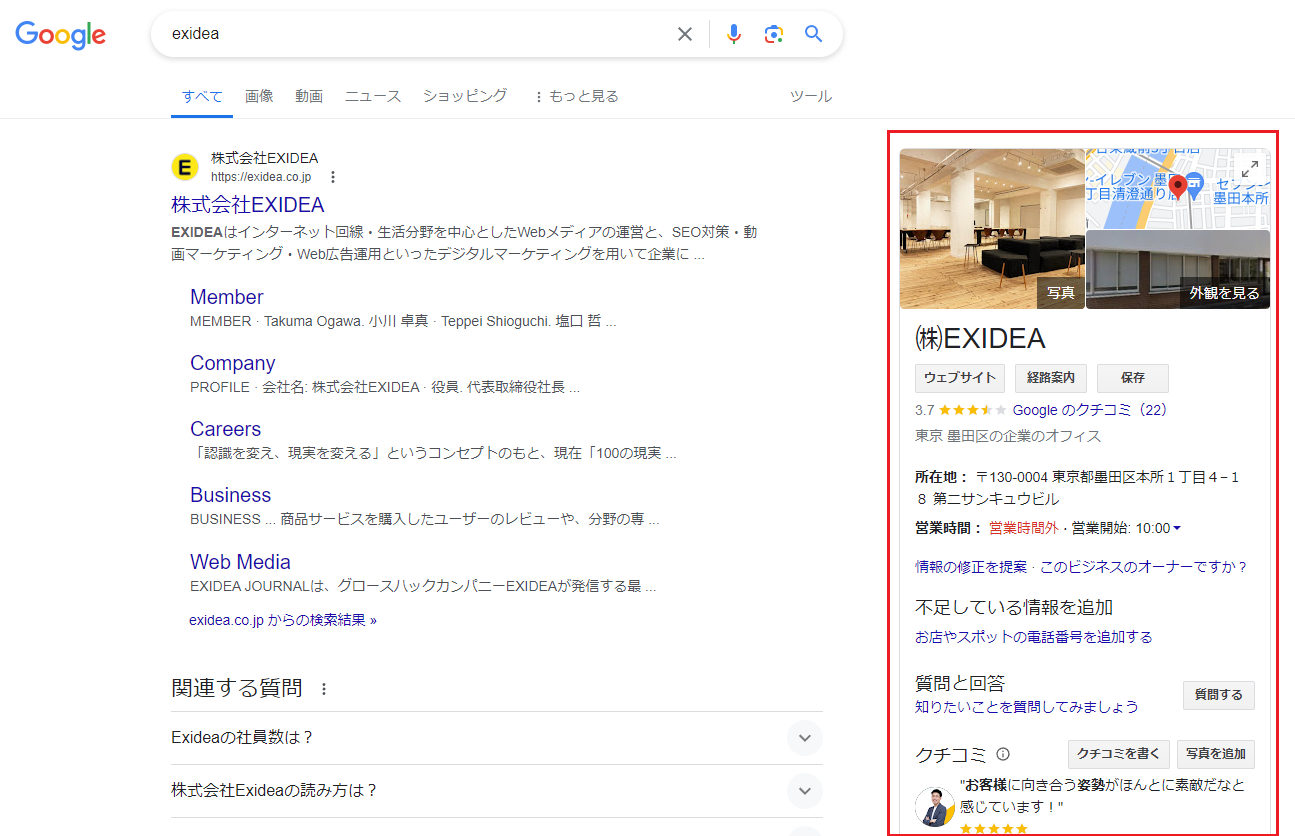Open the もっと見る search menu
Image resolution: width=1295 pixels, height=836 pixels.
click(575, 96)
